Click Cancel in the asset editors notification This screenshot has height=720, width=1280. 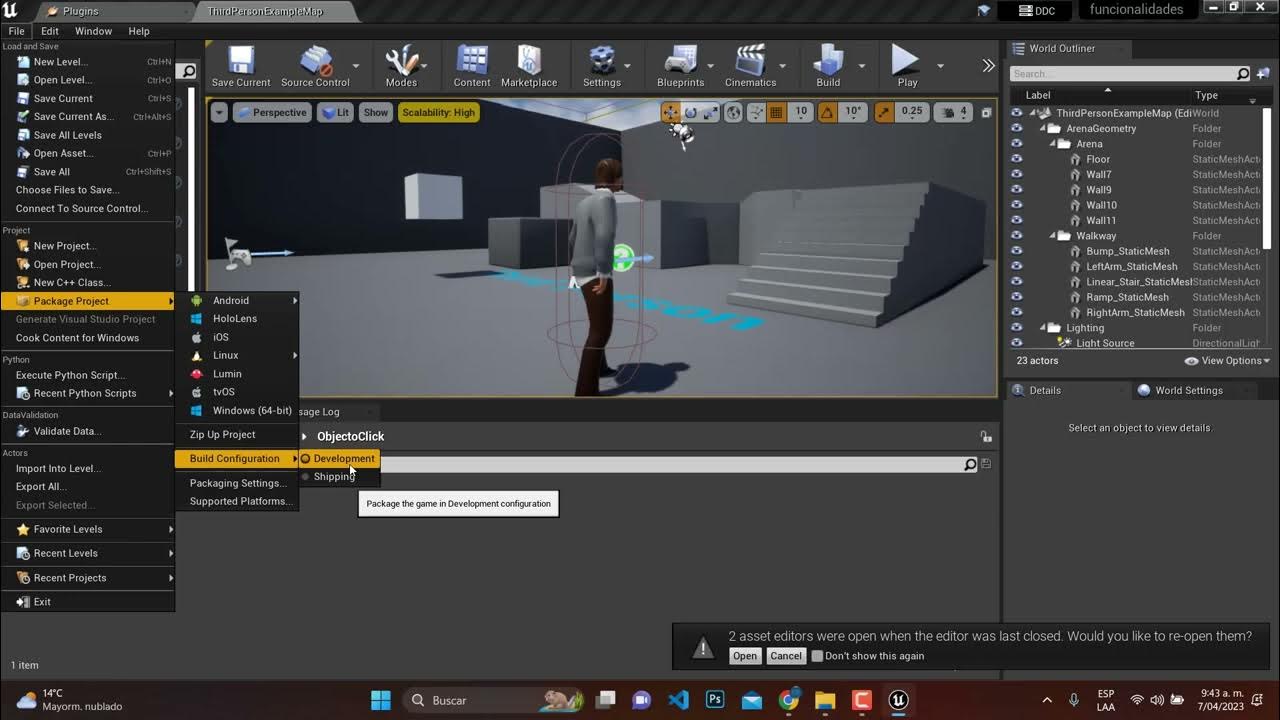click(785, 656)
